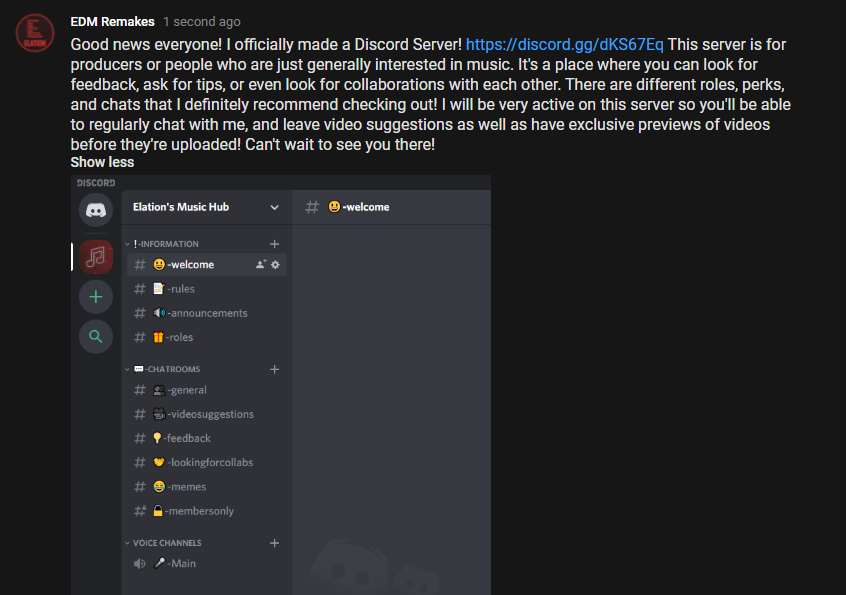Image resolution: width=846 pixels, height=595 pixels.
Task: Click the hash icon beside rules
Action: [140, 289]
